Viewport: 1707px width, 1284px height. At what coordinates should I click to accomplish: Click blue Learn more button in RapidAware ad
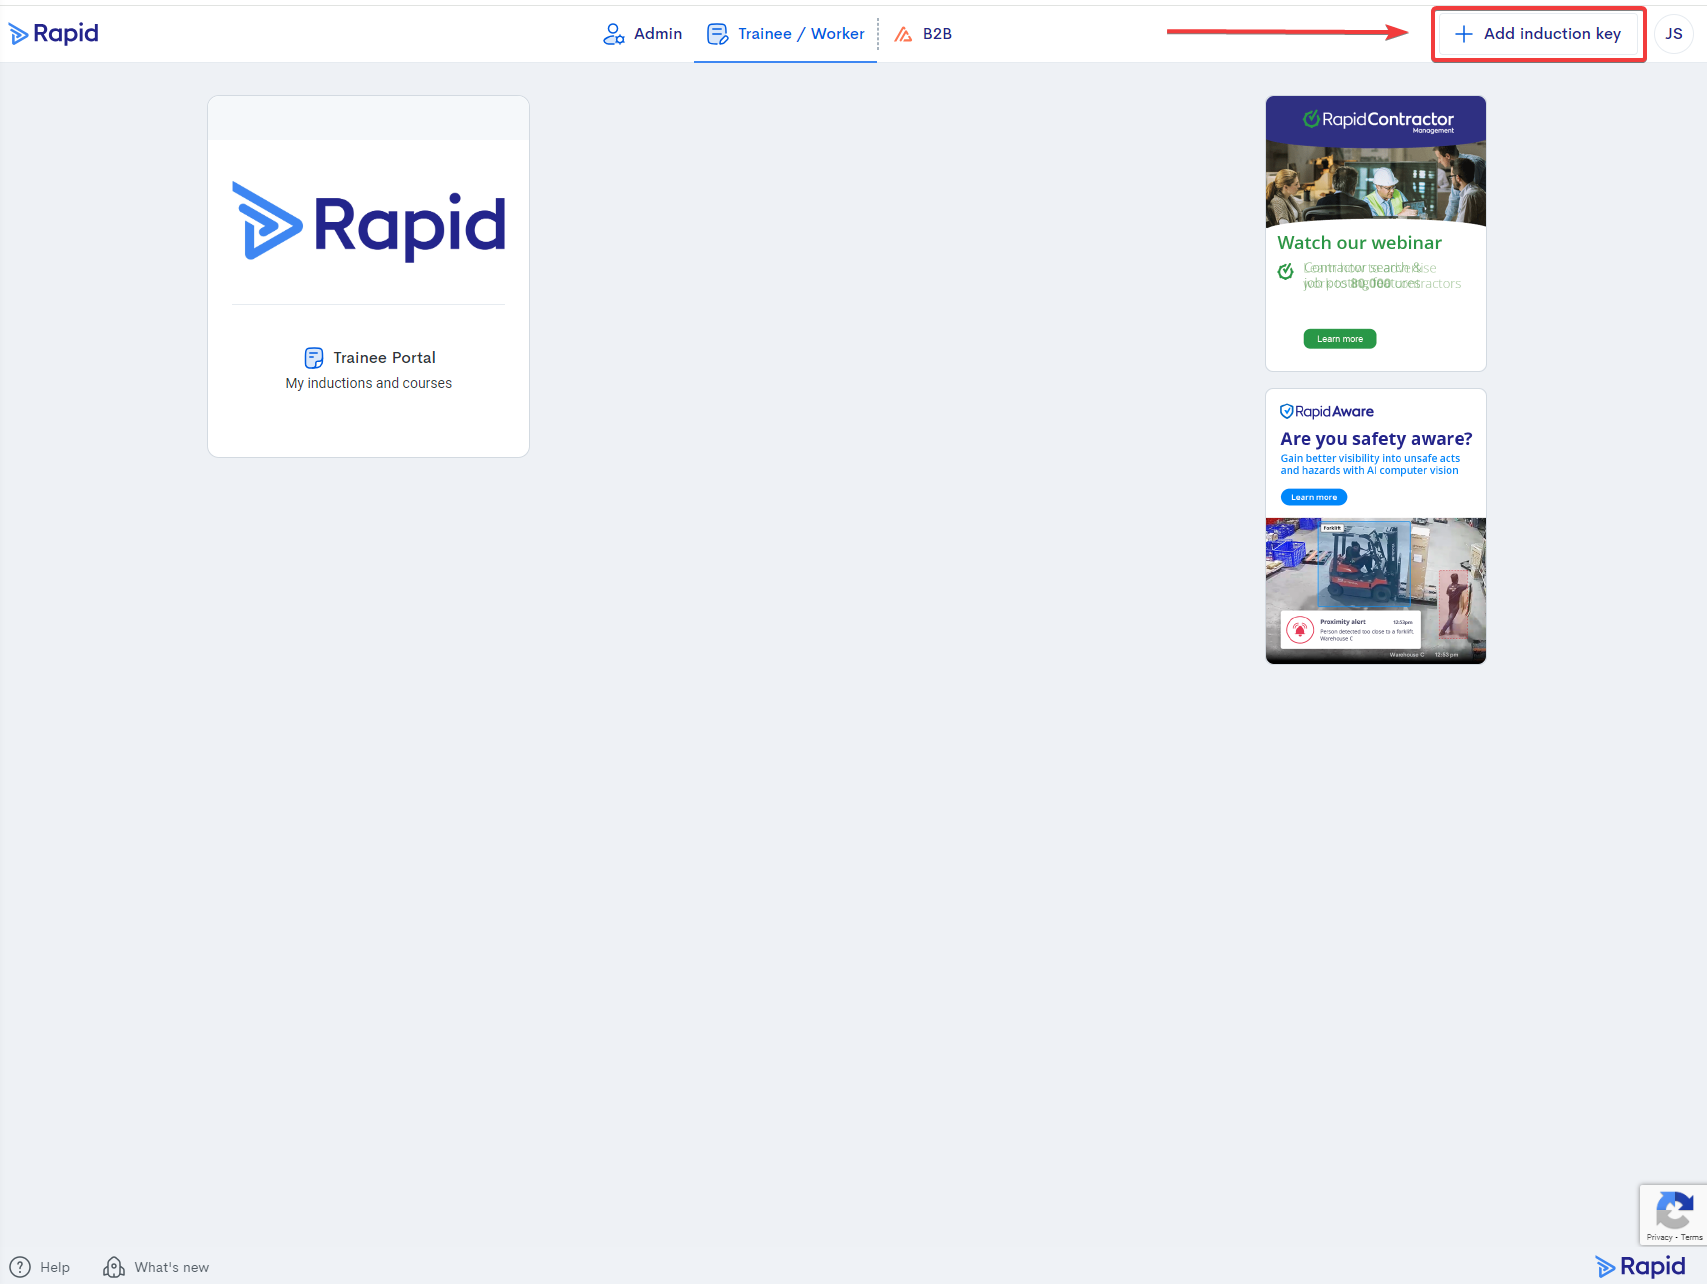[1314, 497]
